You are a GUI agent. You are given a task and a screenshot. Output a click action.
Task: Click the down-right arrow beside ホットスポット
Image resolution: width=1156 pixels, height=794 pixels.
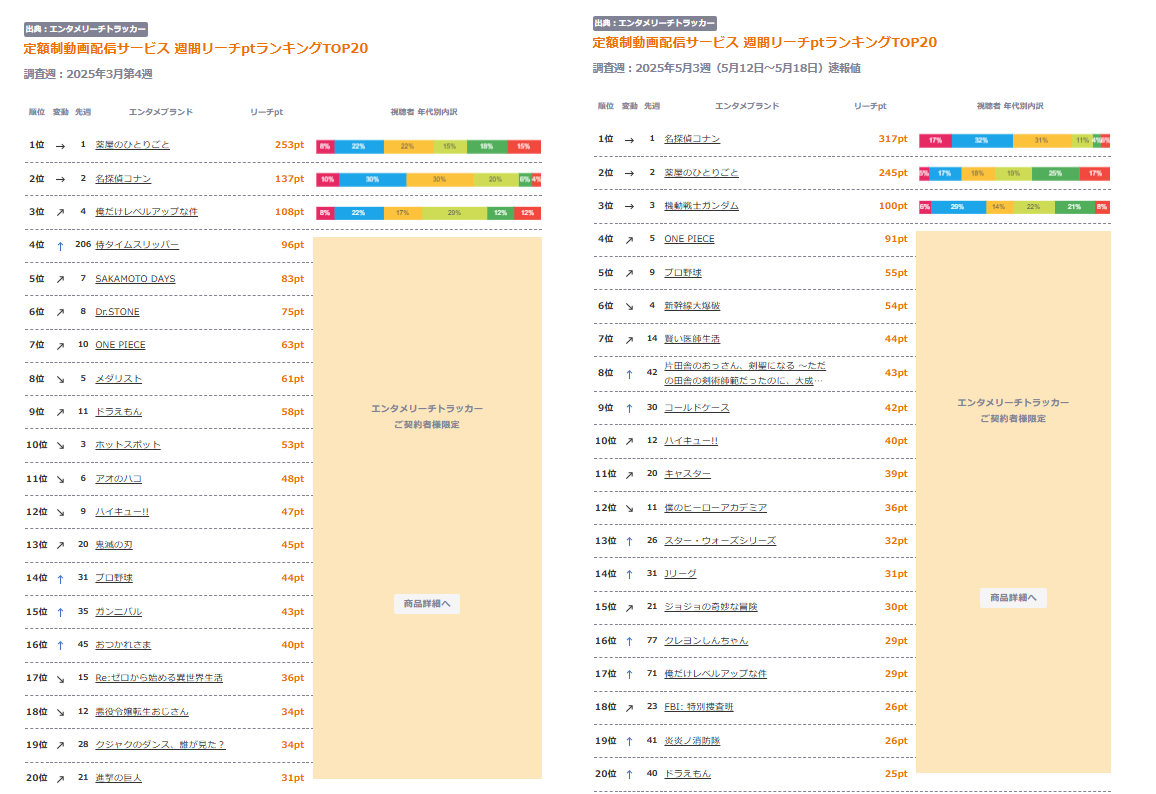point(60,445)
